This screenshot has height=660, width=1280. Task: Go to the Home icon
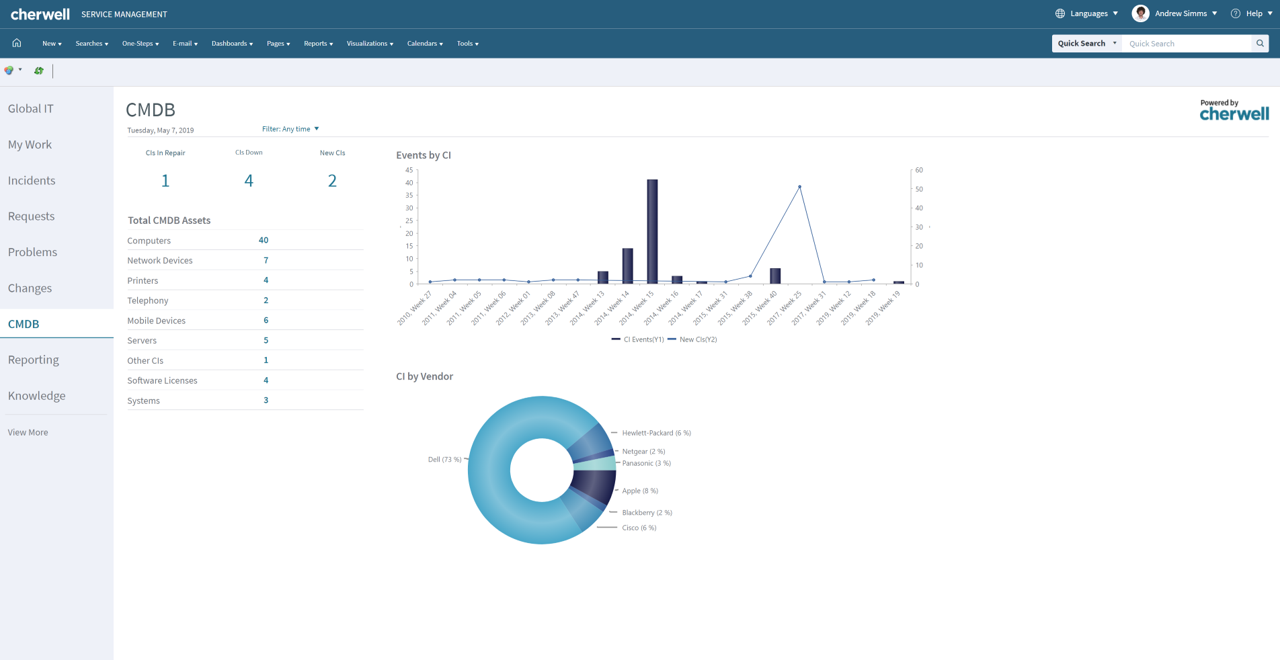click(16, 43)
